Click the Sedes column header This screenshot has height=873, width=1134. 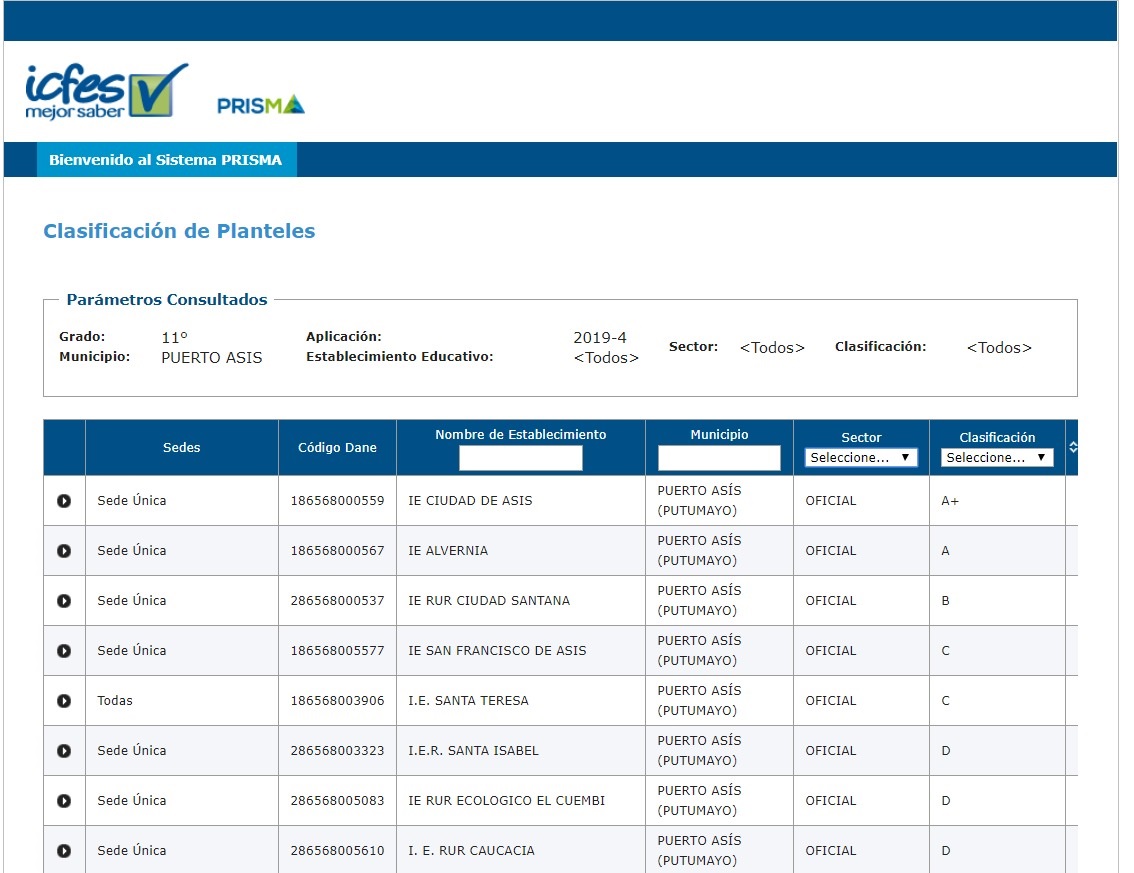click(x=182, y=448)
